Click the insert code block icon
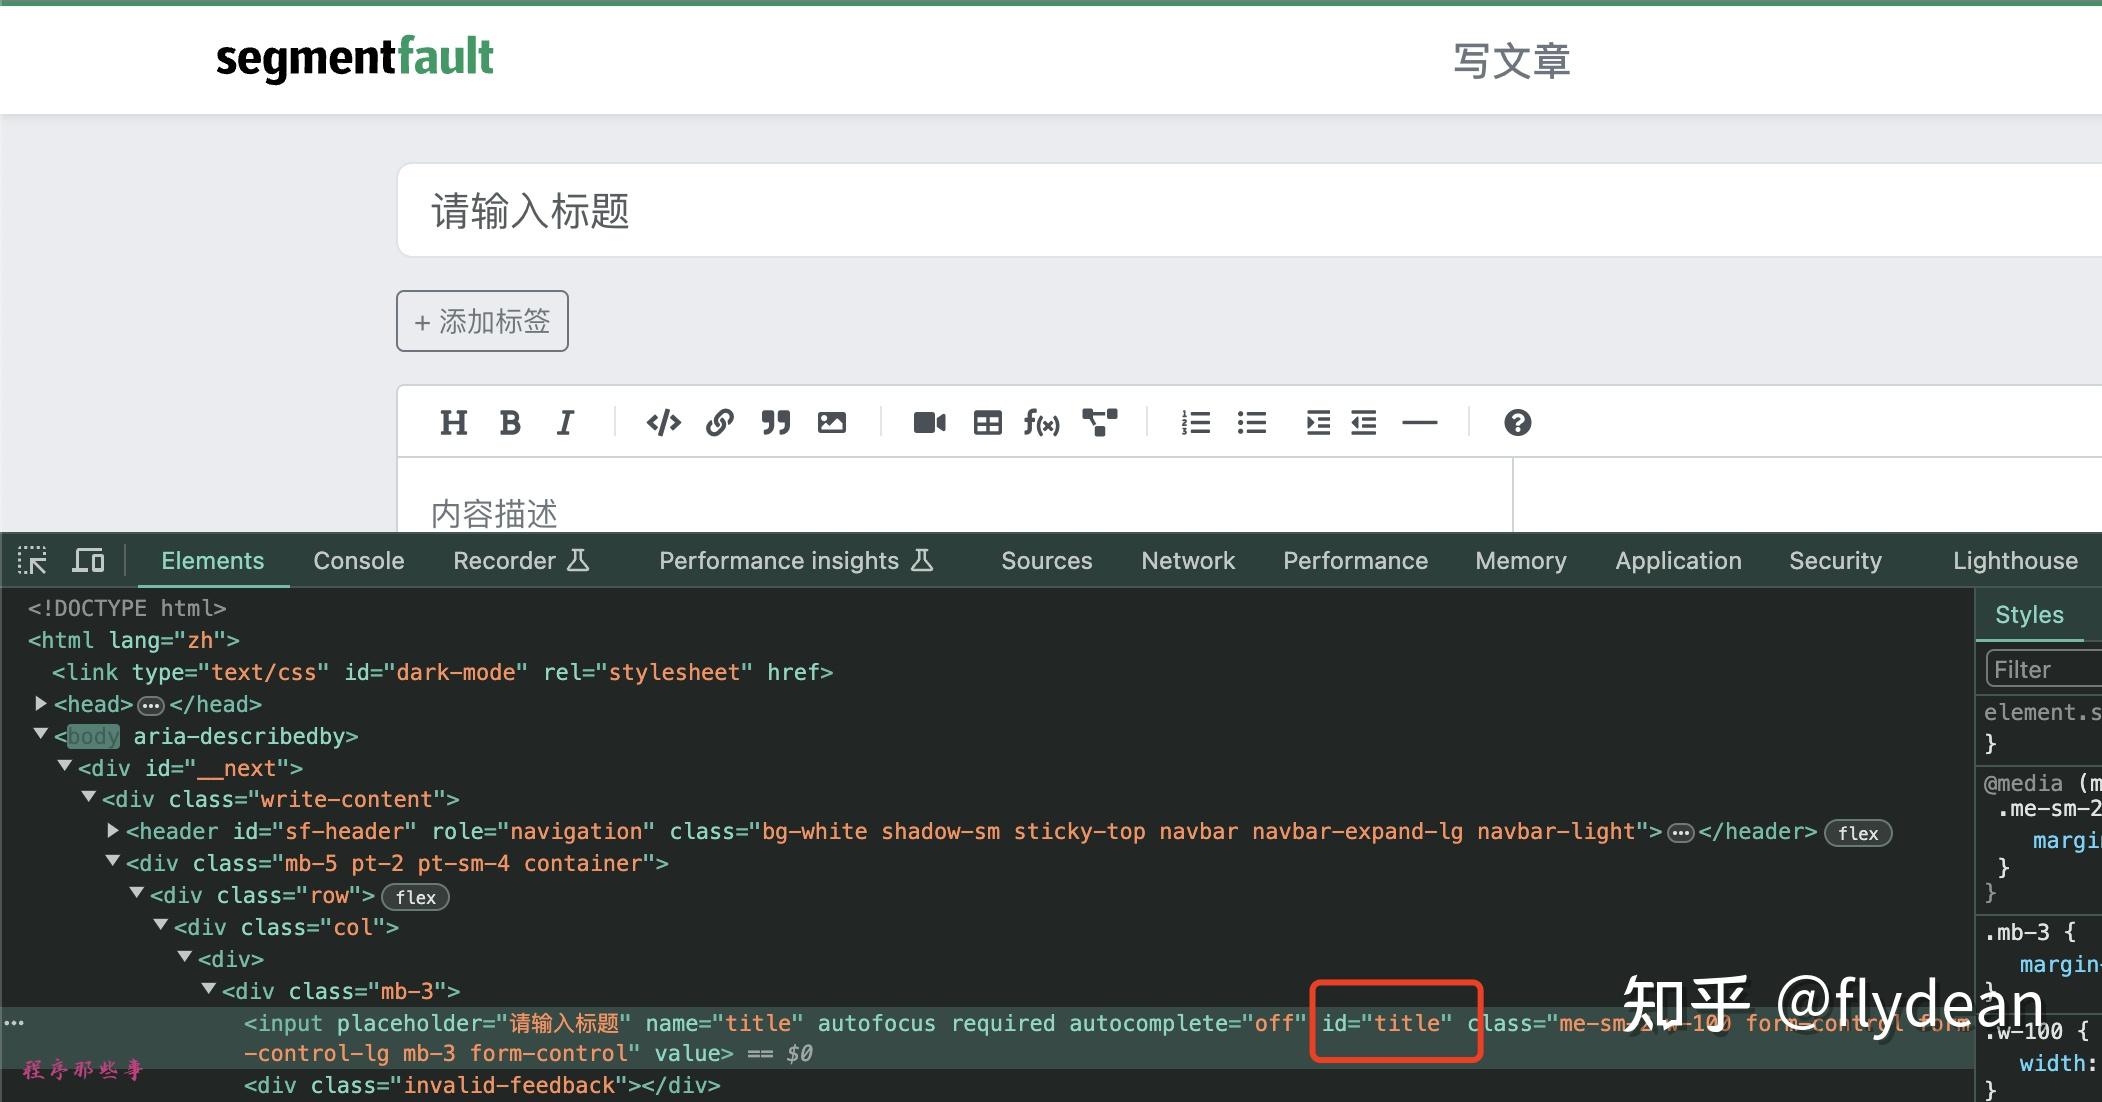2102x1102 pixels. (662, 422)
